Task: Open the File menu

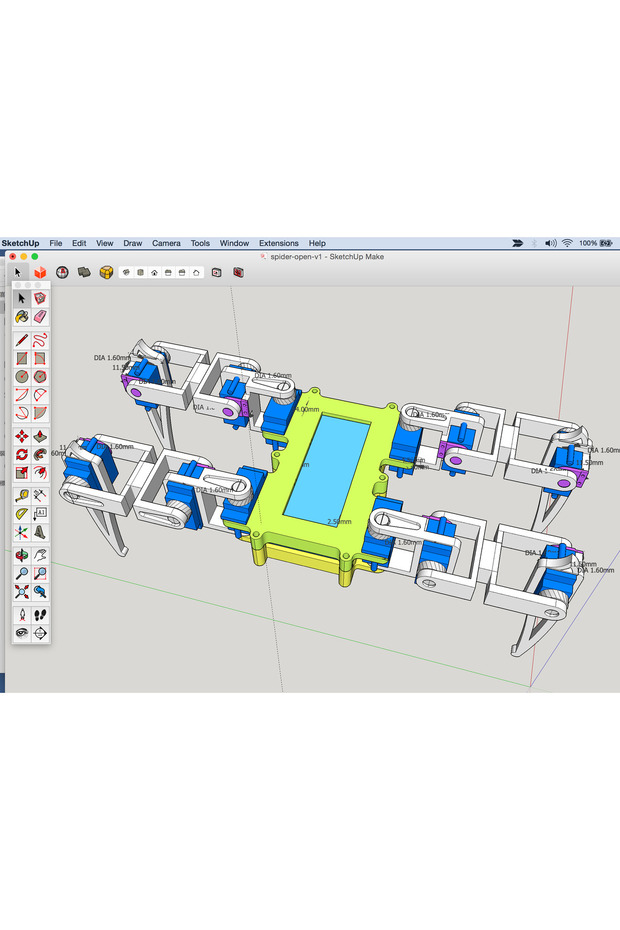Action: click(56, 243)
